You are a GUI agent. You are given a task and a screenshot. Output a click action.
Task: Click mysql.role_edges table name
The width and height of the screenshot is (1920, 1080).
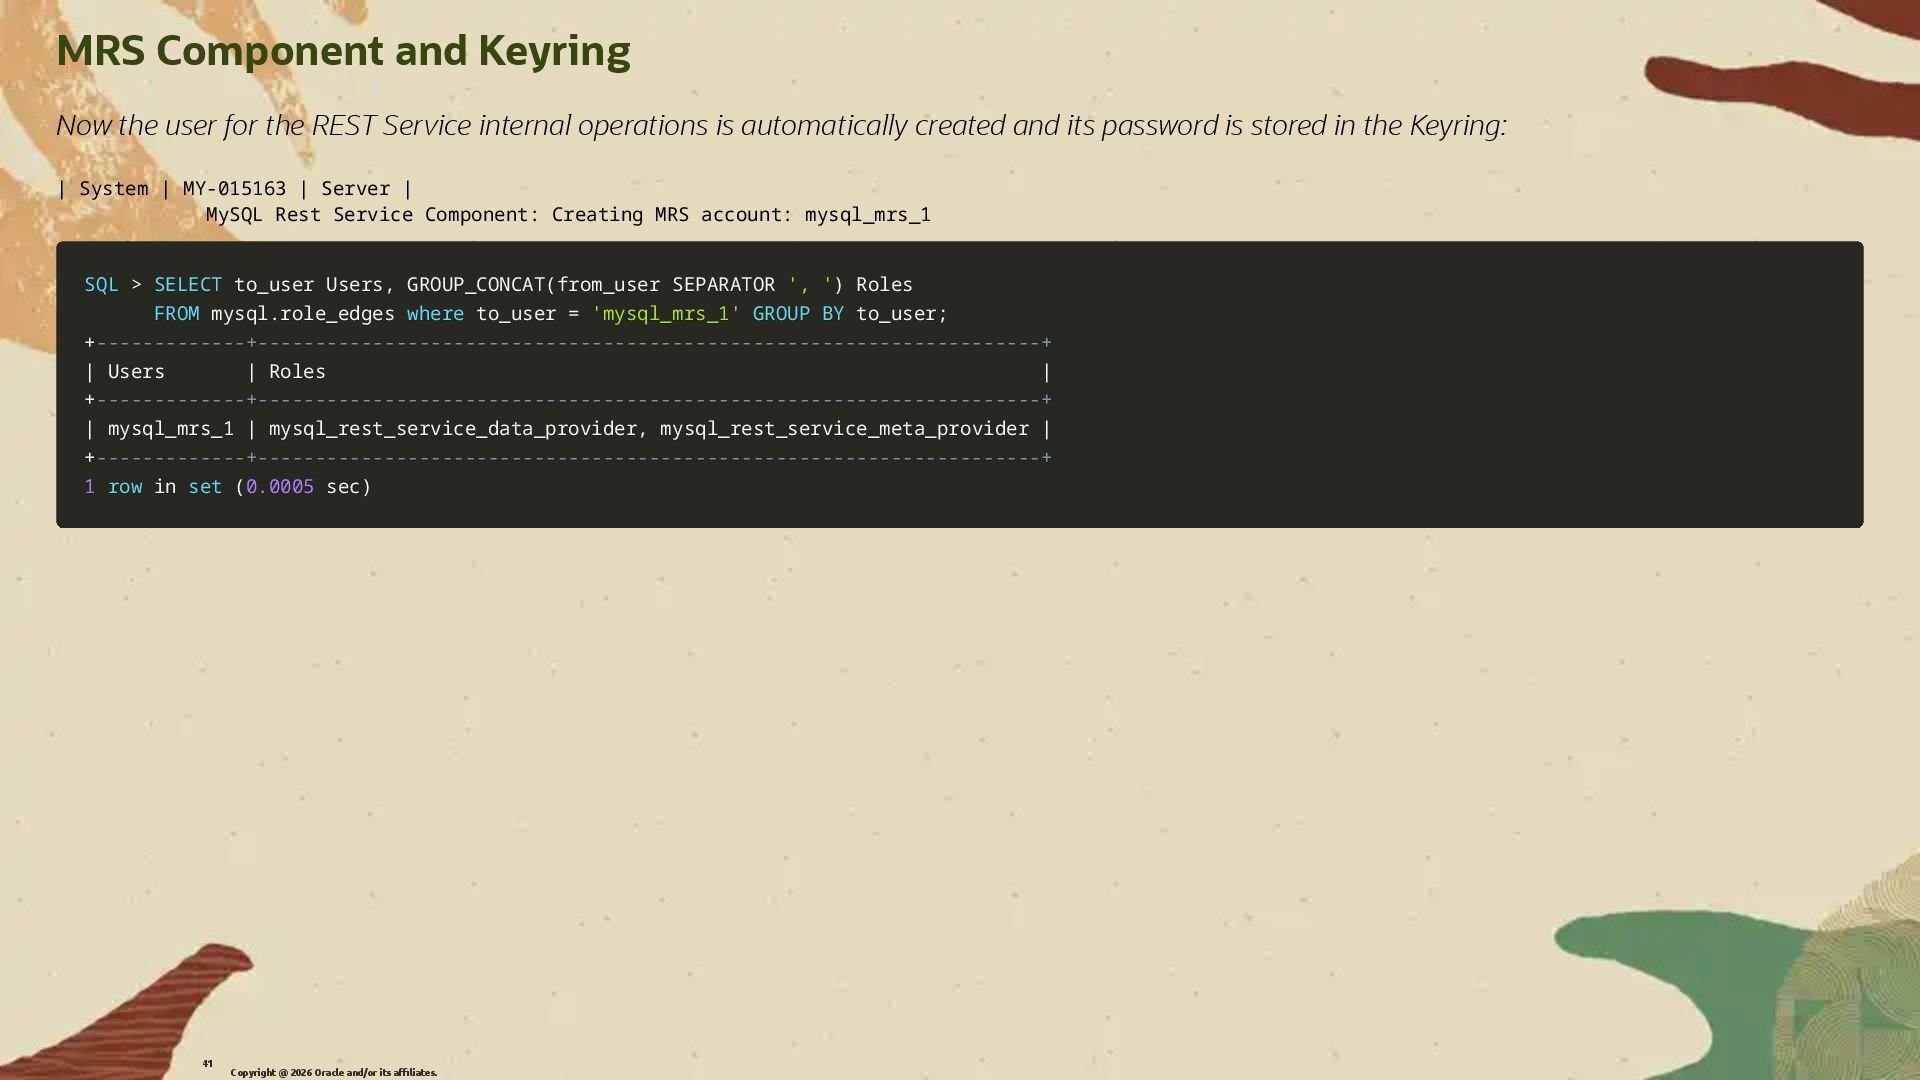click(302, 314)
